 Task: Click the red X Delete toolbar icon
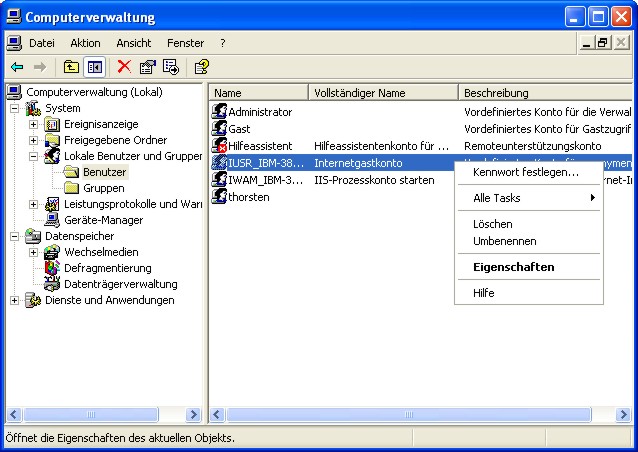[x=124, y=67]
